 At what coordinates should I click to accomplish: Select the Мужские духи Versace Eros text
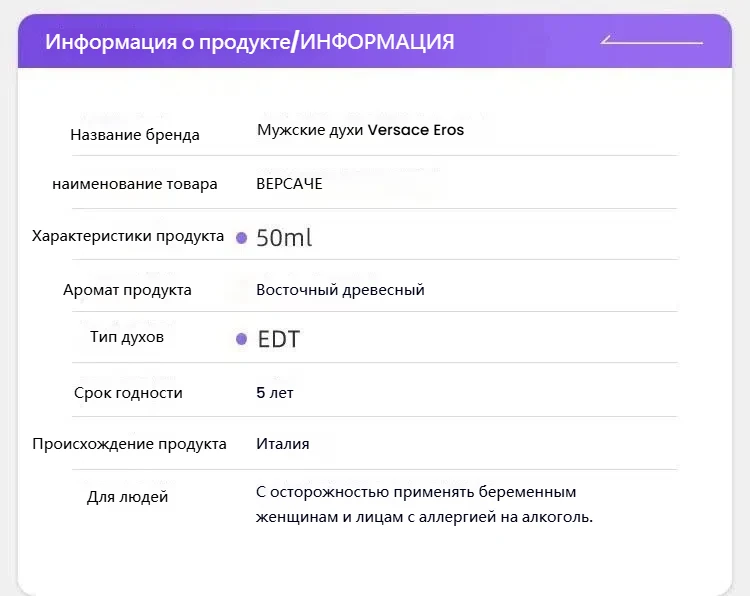pyautogui.click(x=361, y=130)
